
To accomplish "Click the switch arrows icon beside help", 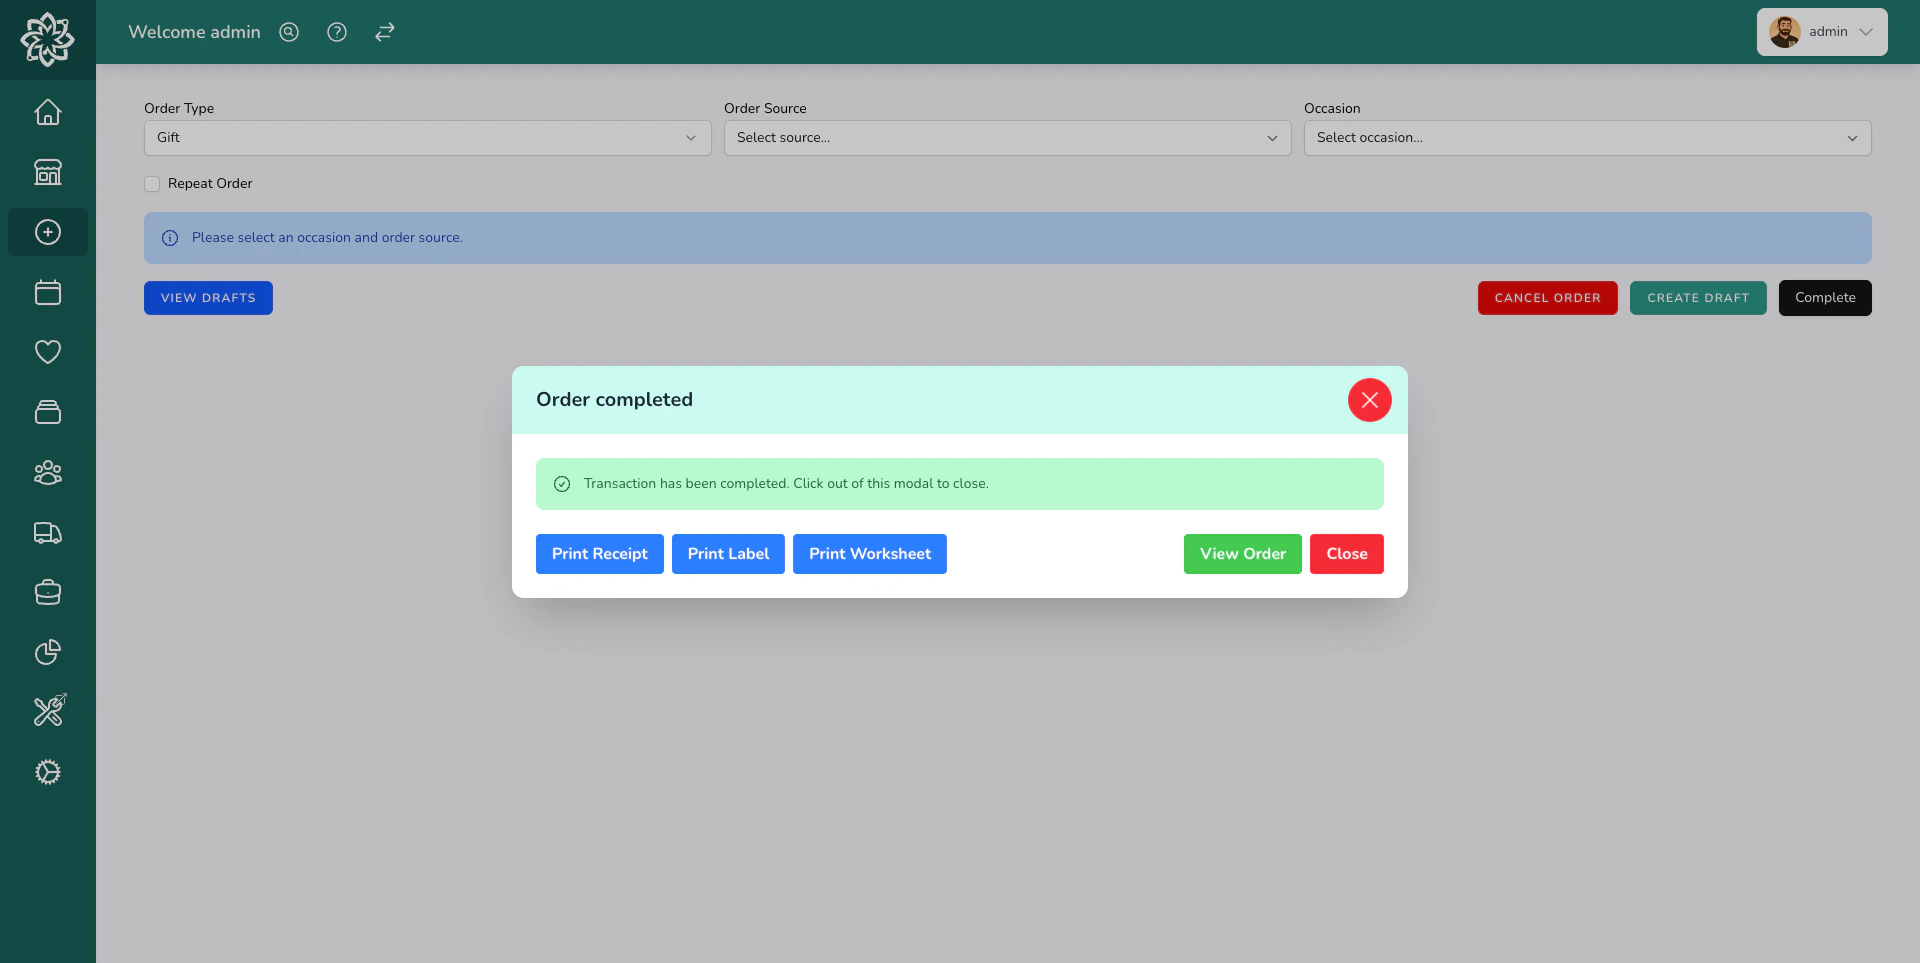I will 384,32.
